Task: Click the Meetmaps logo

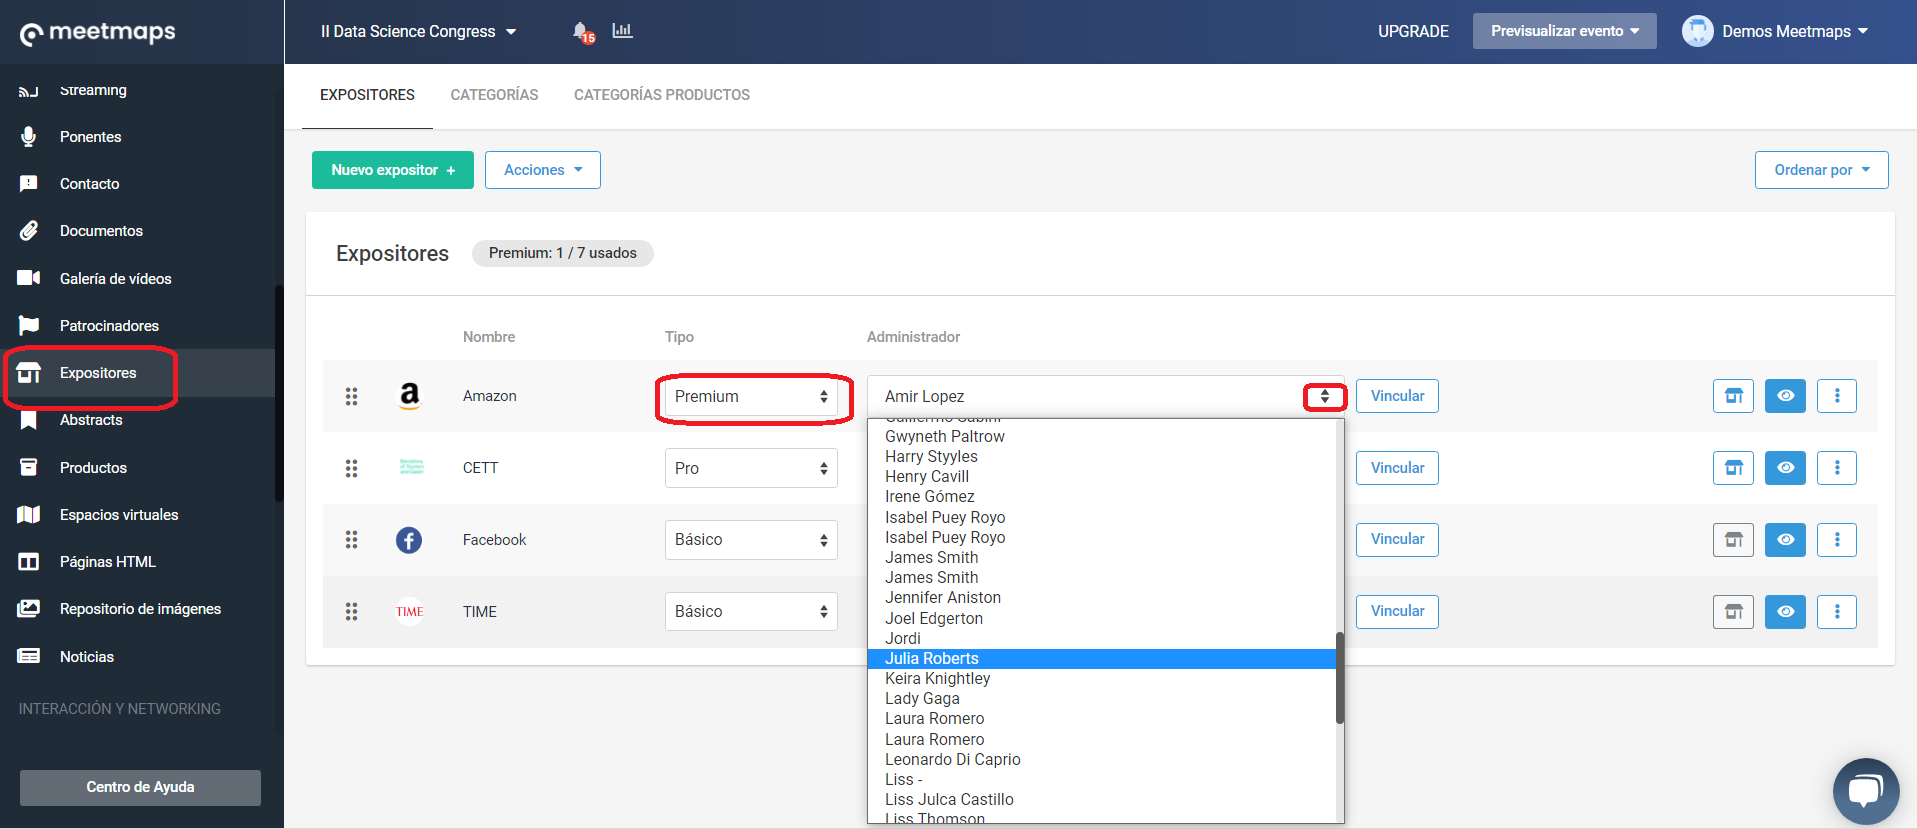Action: [98, 33]
